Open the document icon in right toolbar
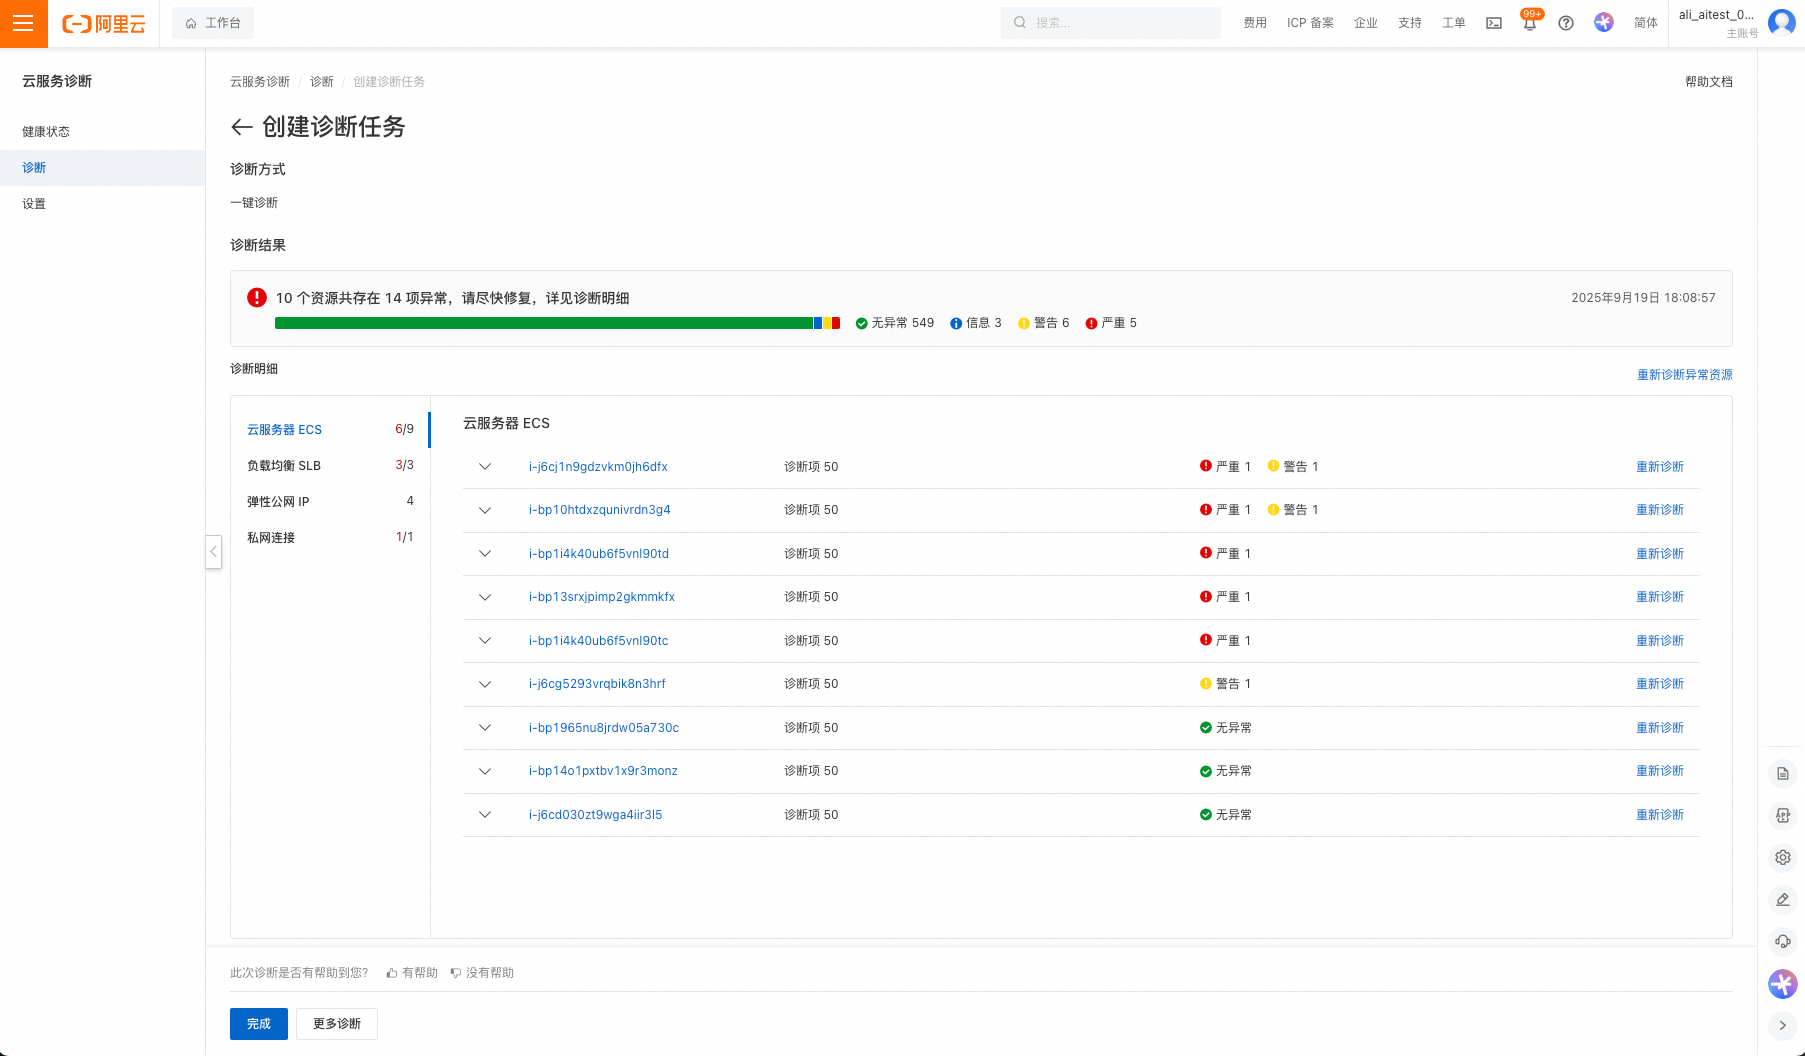The image size is (1805, 1056). point(1782,774)
